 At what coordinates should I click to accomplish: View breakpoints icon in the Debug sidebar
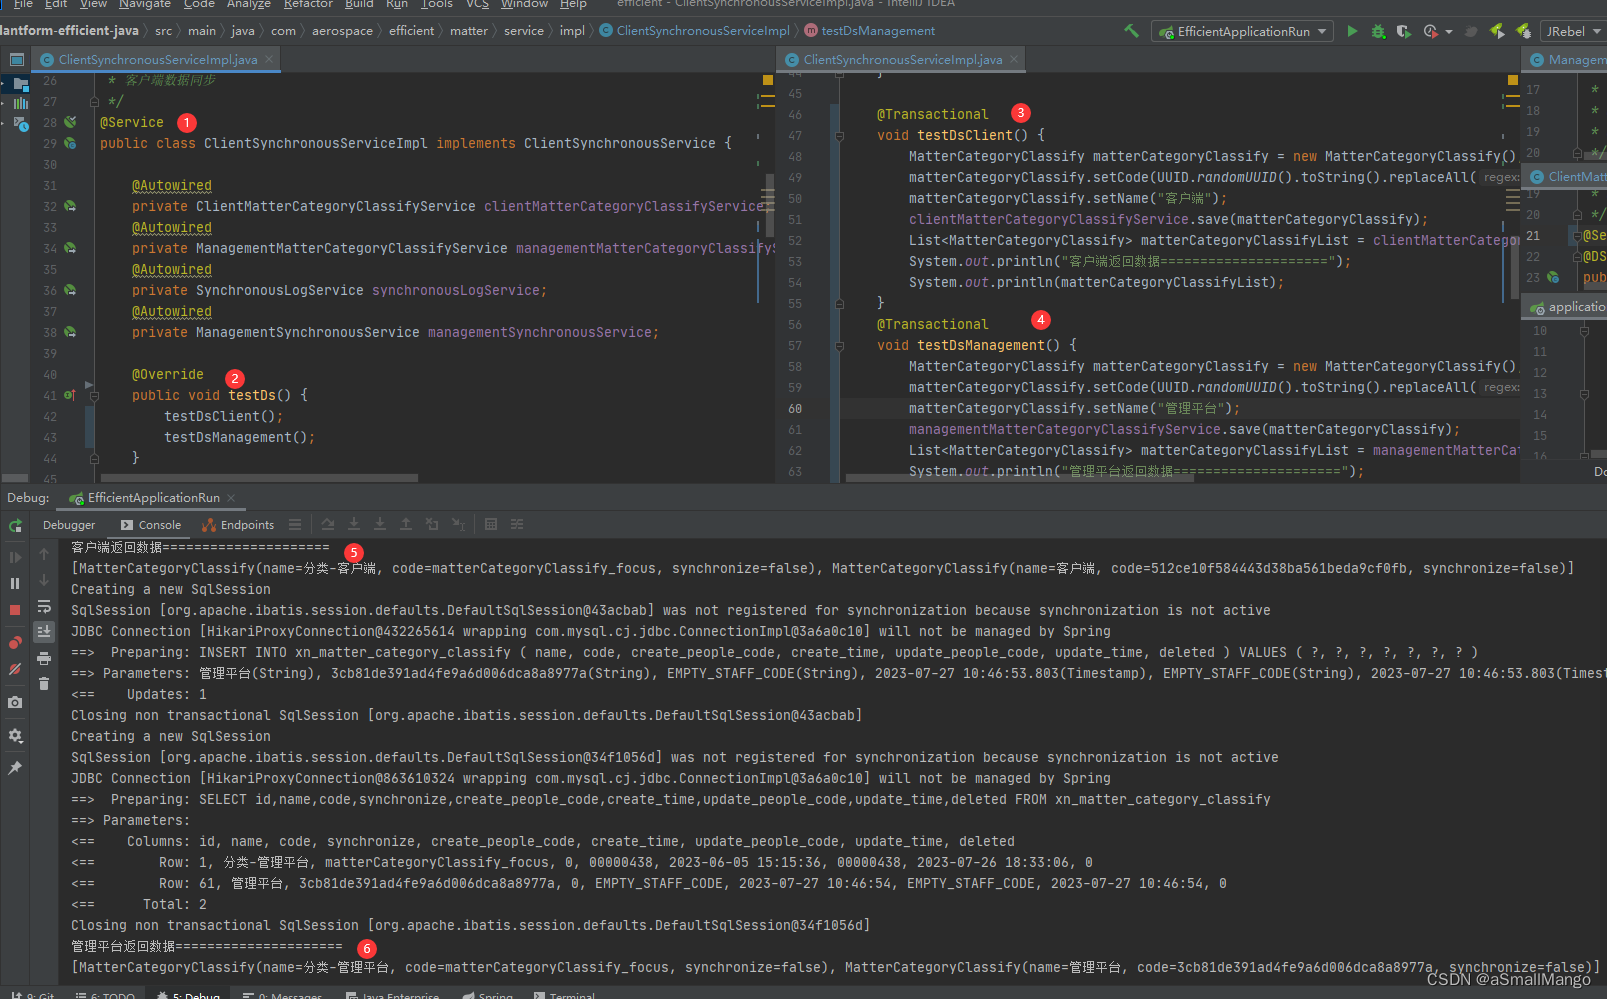pyautogui.click(x=15, y=642)
